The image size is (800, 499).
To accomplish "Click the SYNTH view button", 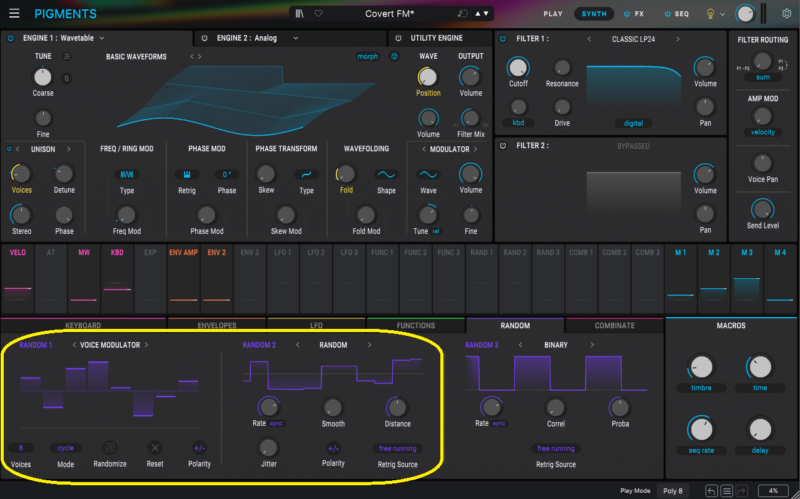I will (x=594, y=14).
